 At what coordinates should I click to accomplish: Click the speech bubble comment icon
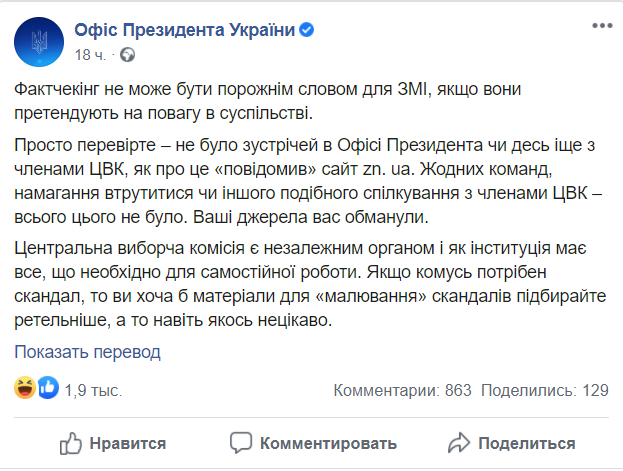pyautogui.click(x=241, y=443)
